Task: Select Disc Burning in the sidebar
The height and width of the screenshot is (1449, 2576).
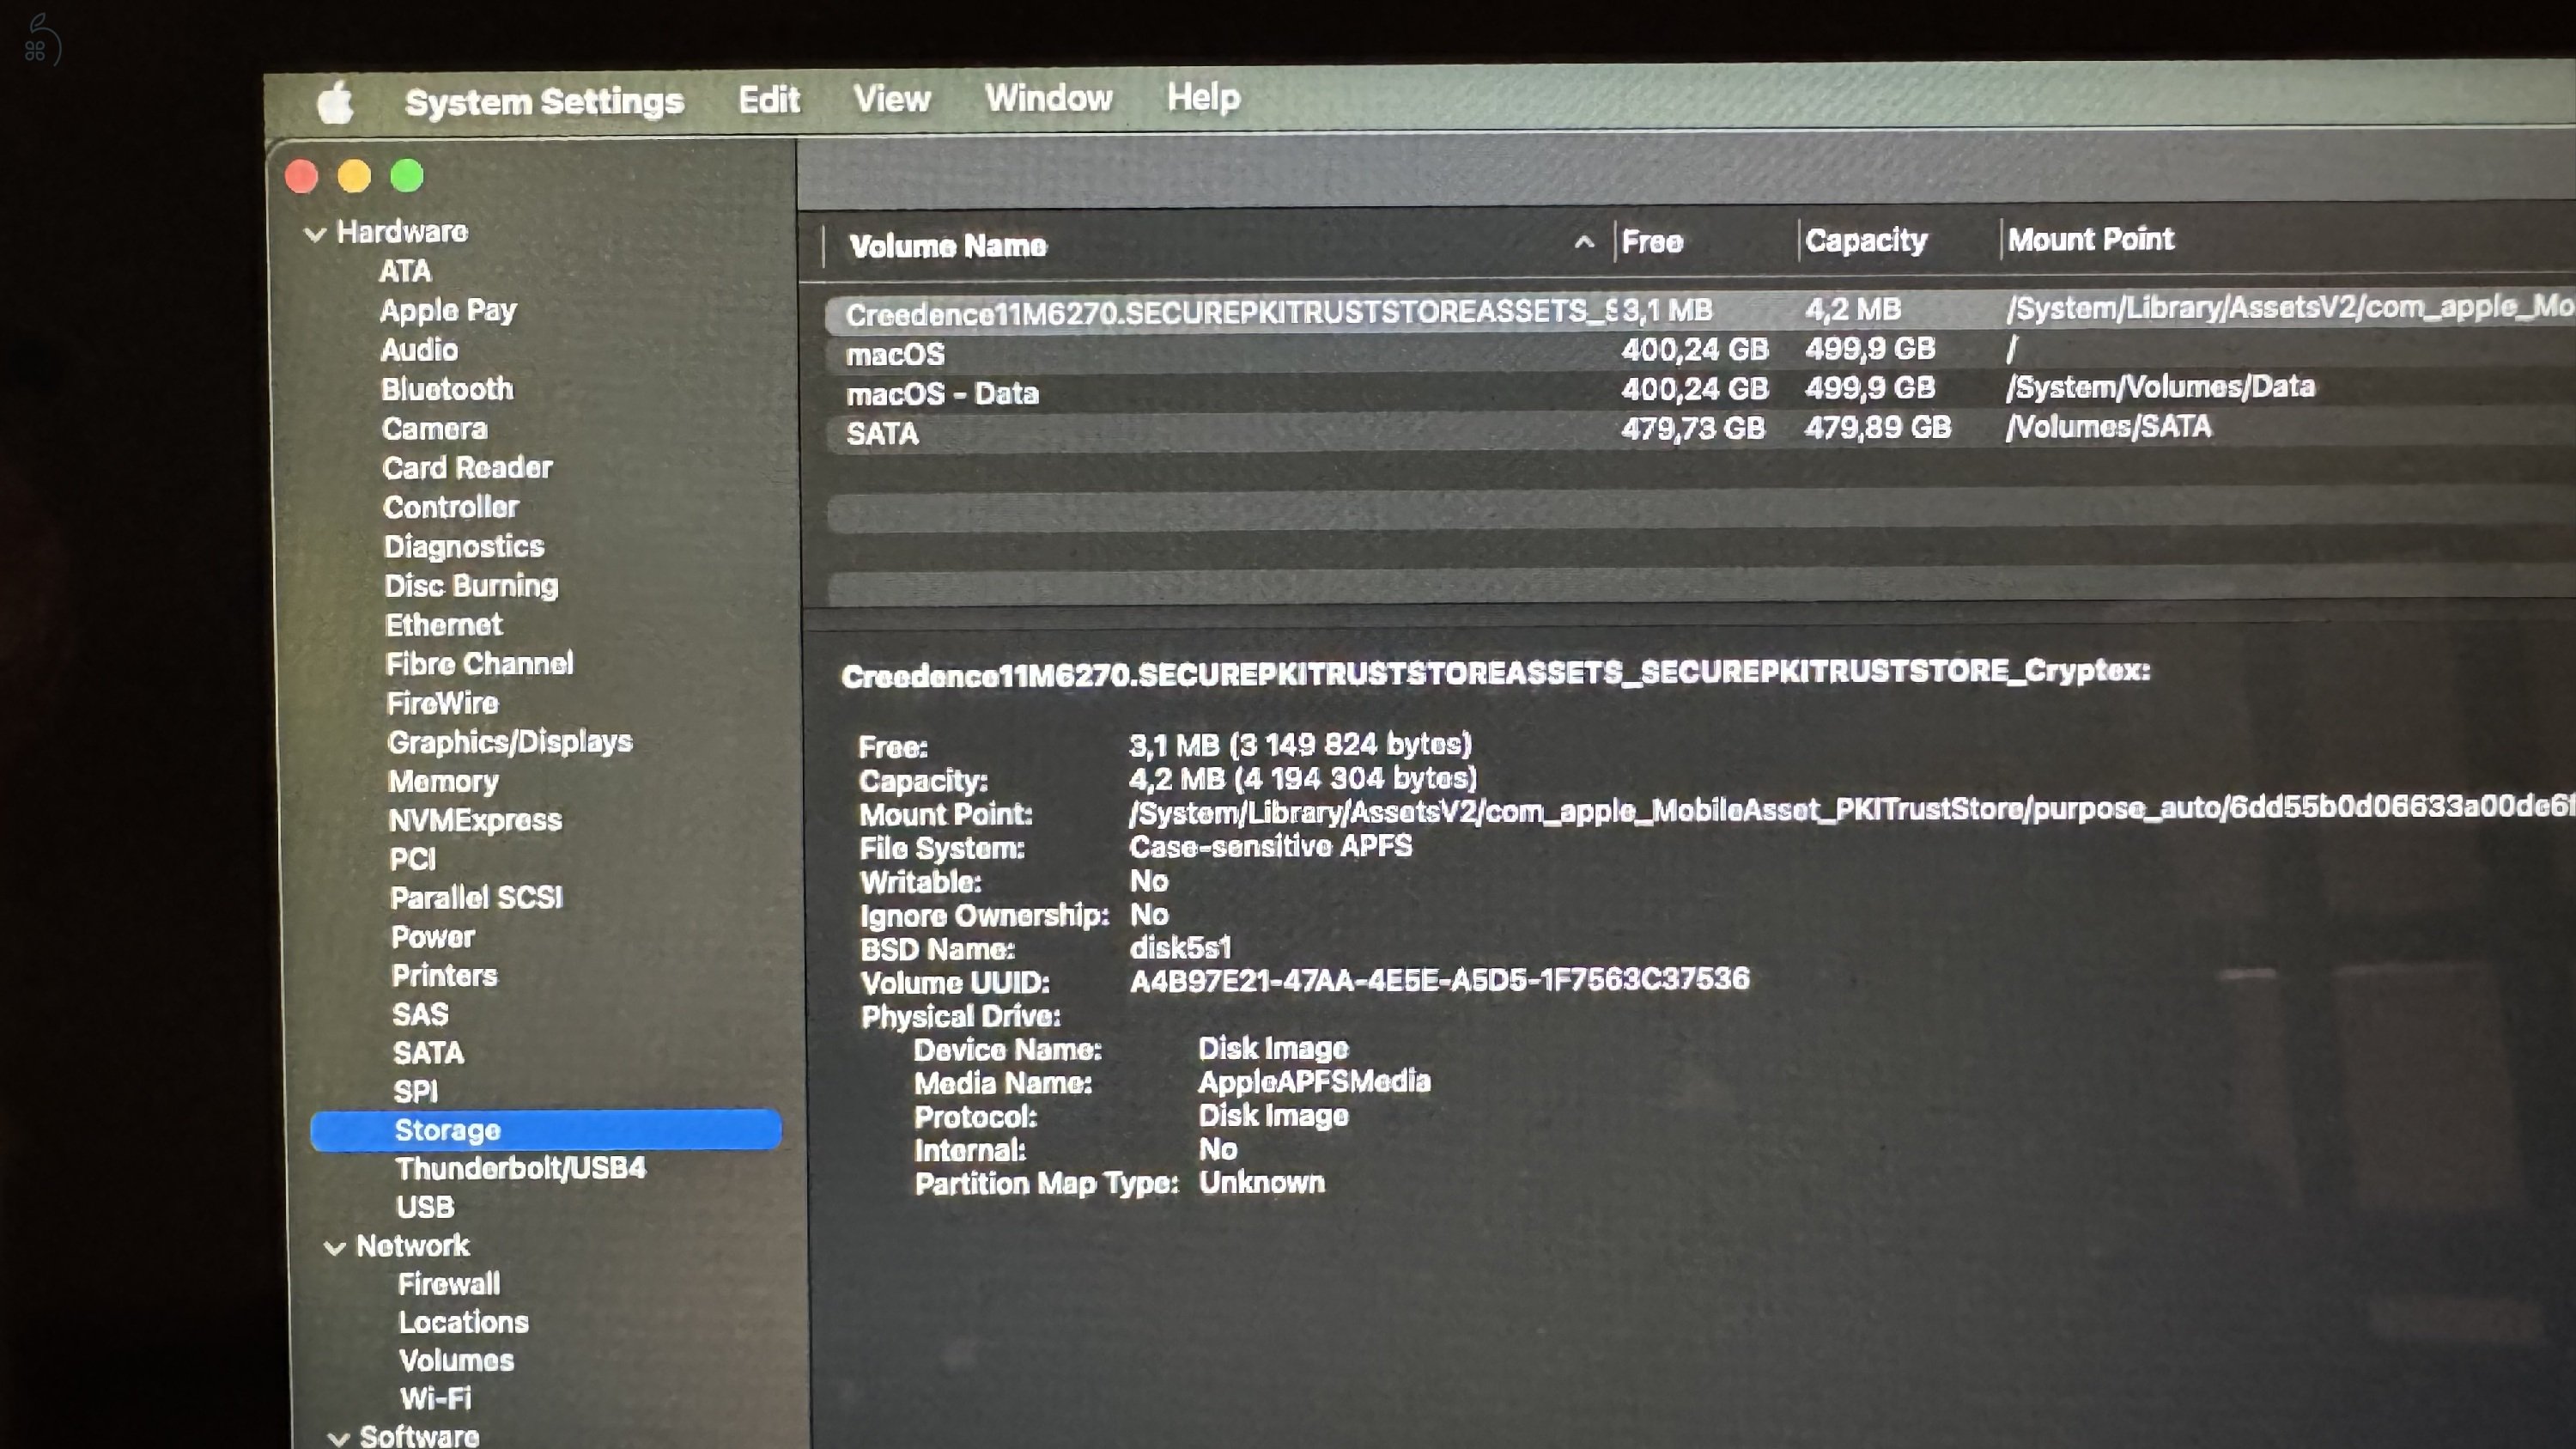Action: coord(471,586)
